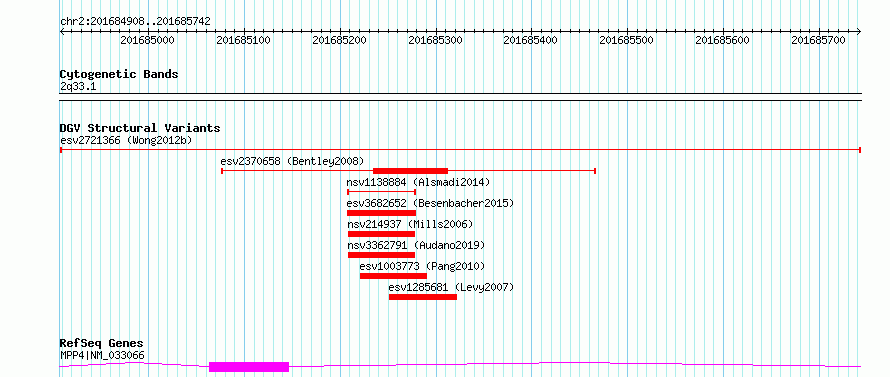Screen dimensions: 890x377
Task: Click the esv1003773 (Pang2010) red bar
Action: pos(393,276)
